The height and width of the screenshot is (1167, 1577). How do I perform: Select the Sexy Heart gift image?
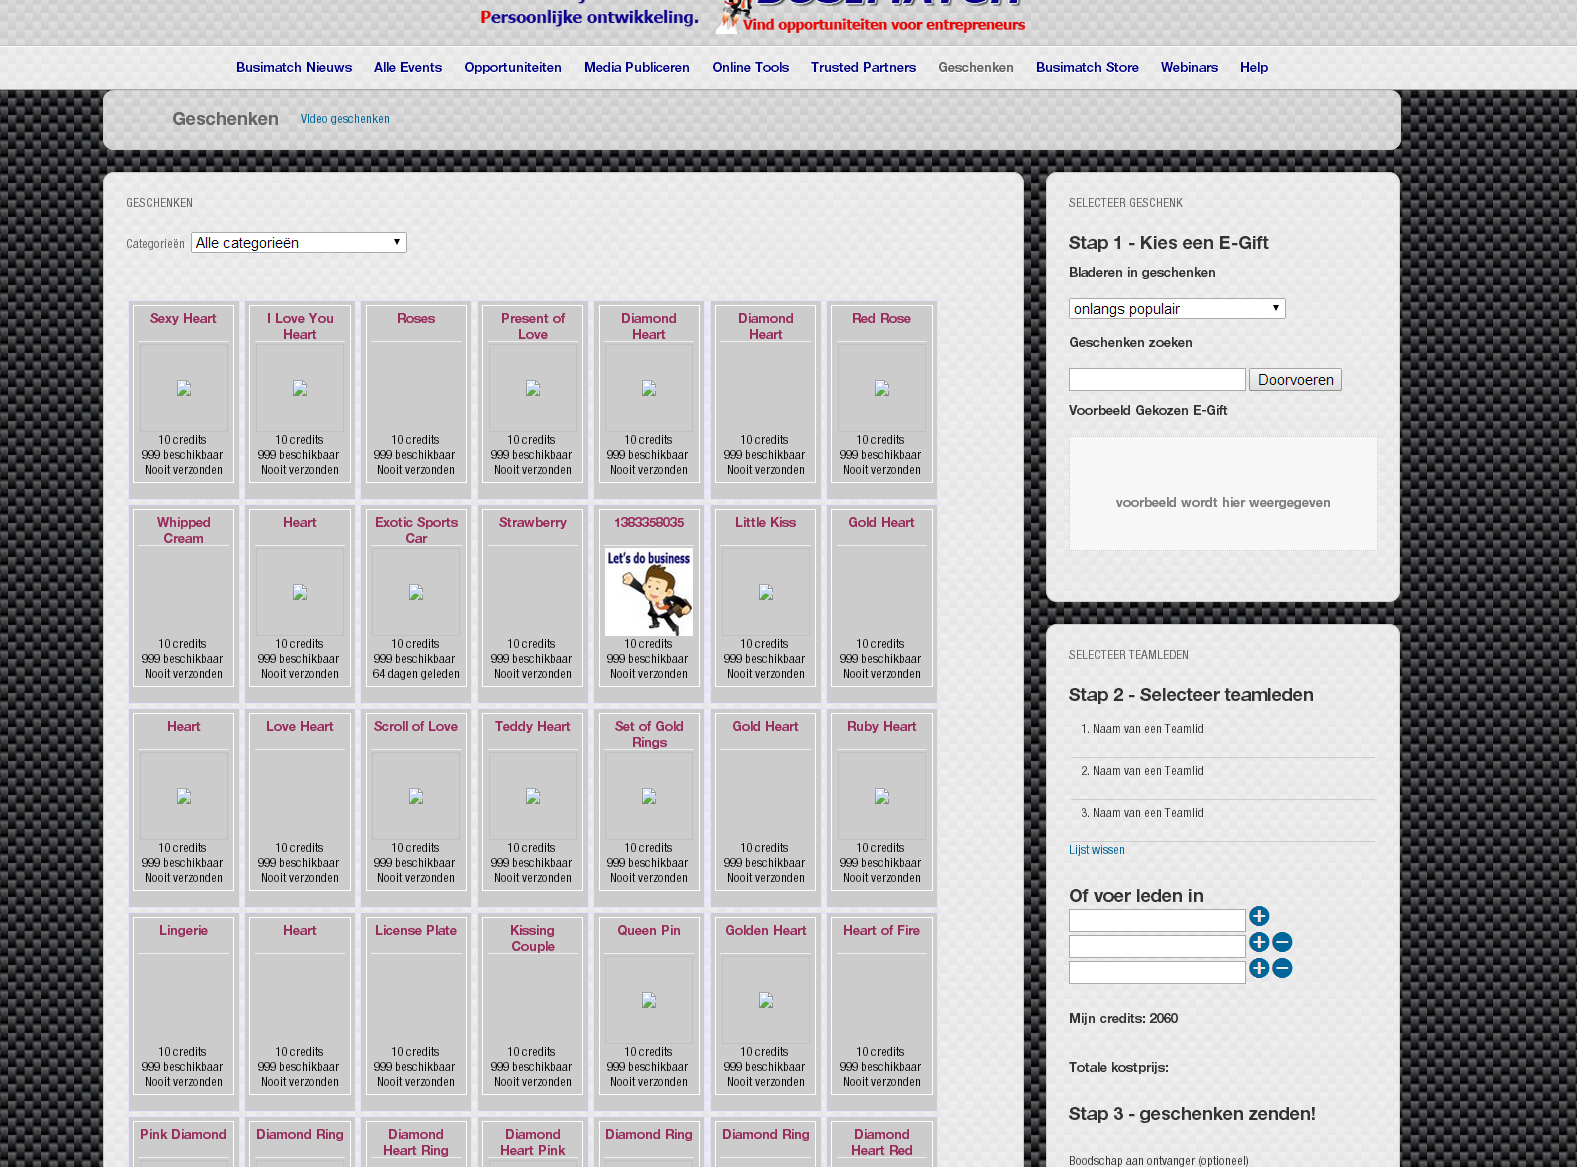pos(184,388)
